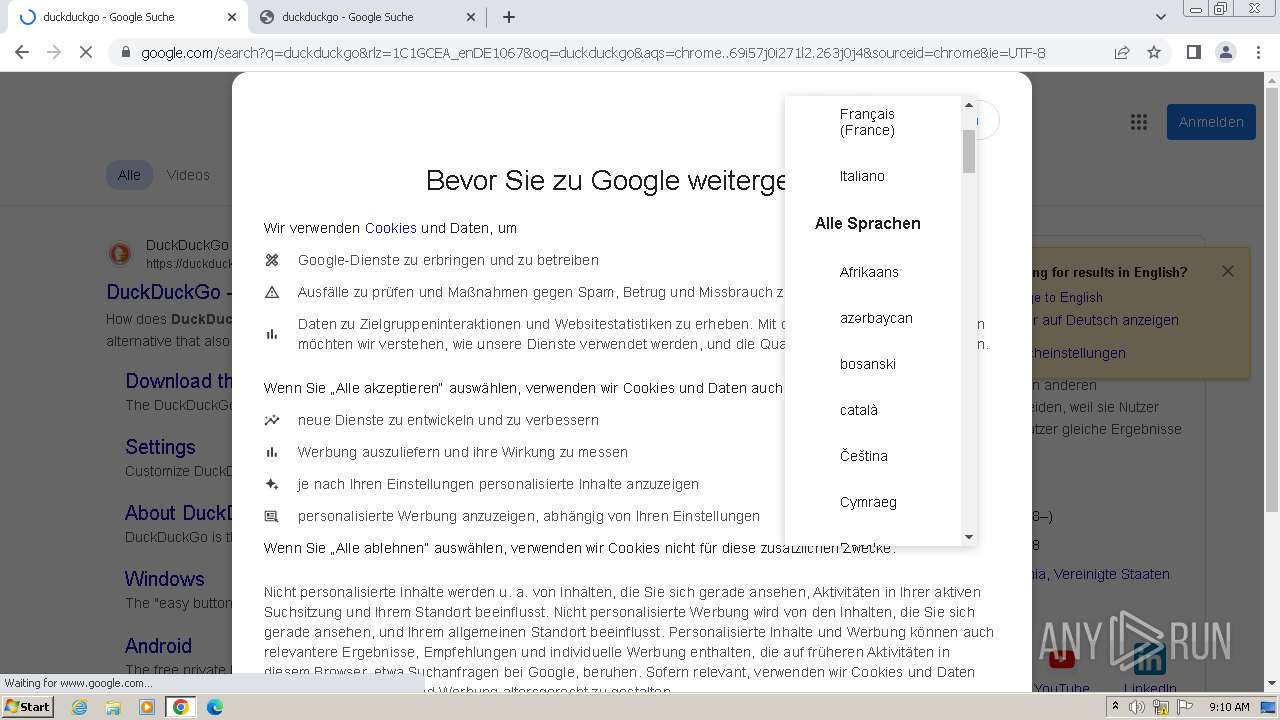Image resolution: width=1280 pixels, height=720 pixels.
Task: Click the language list scrollbar thumb
Action: click(968, 151)
